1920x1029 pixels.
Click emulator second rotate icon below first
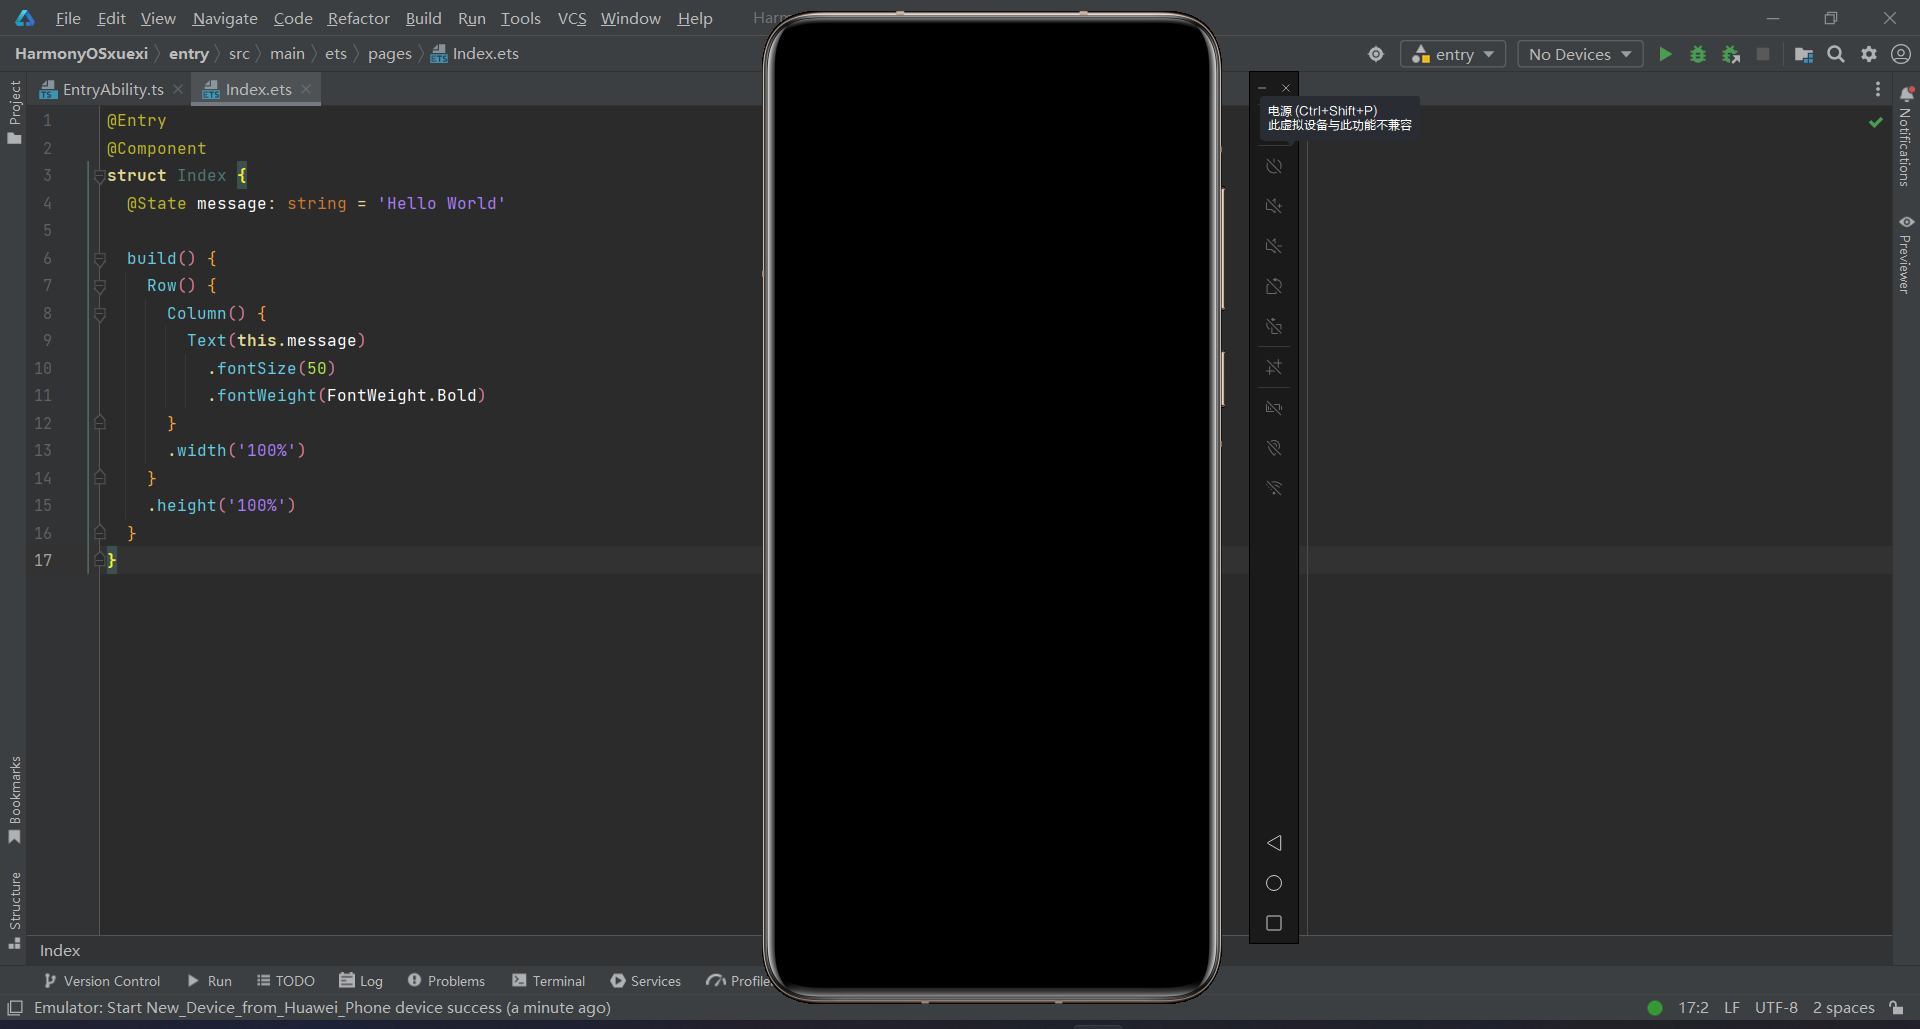(1274, 326)
